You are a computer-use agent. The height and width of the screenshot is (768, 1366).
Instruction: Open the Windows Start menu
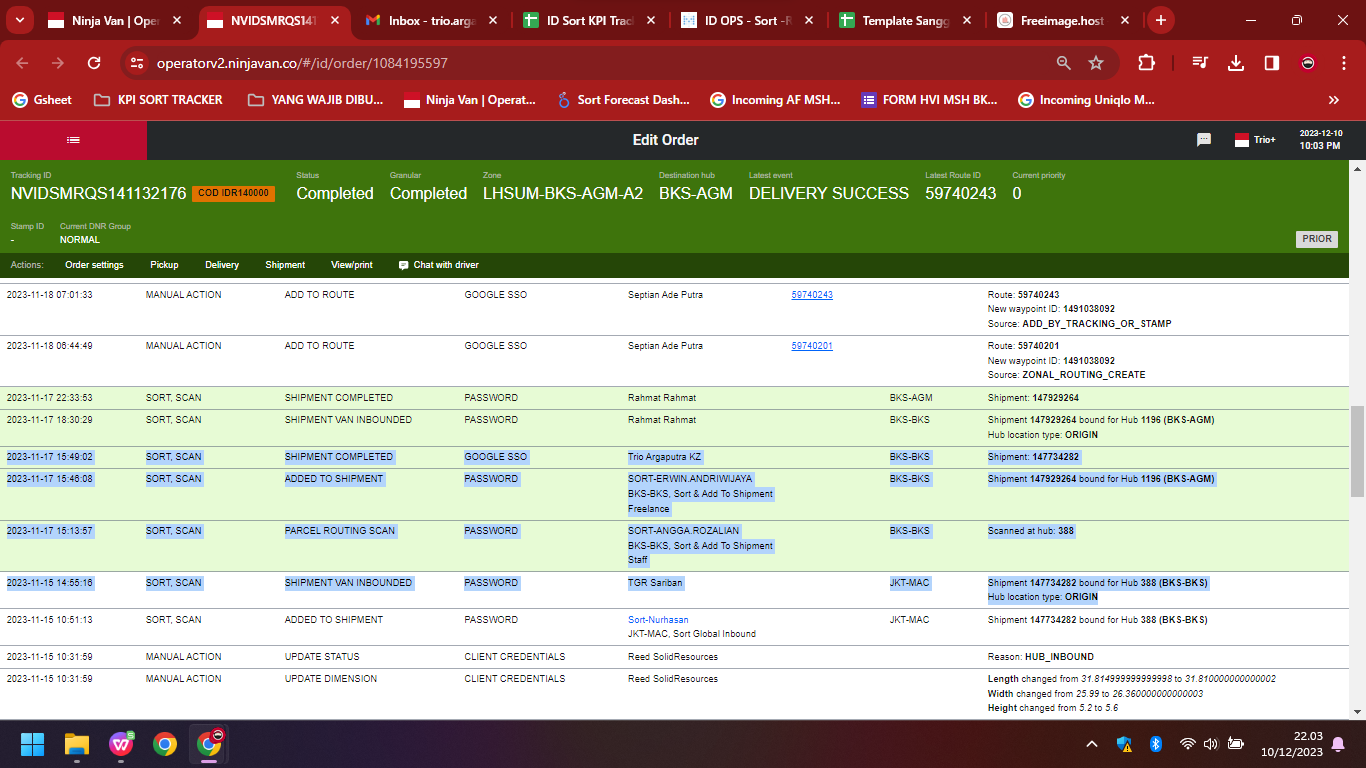[32, 744]
